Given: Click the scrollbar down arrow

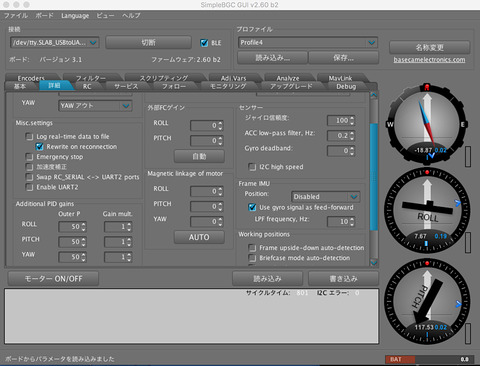Looking at the screenshot, I should [374, 263].
